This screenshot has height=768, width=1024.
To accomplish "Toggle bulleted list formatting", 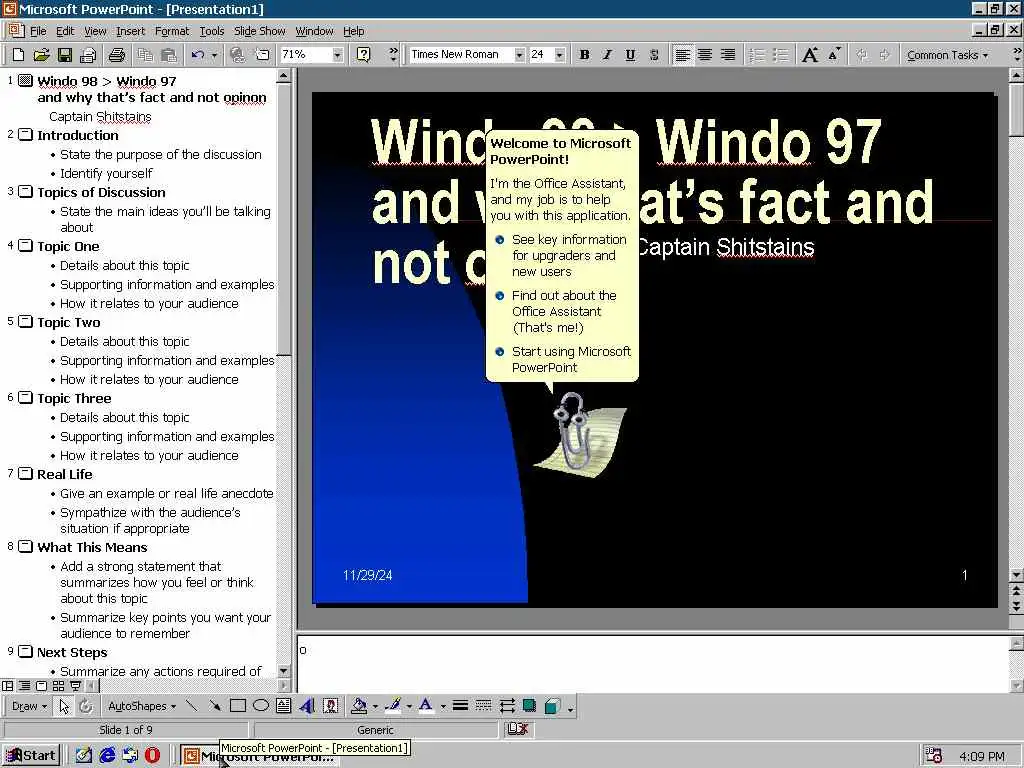I will pyautogui.click(x=780, y=55).
